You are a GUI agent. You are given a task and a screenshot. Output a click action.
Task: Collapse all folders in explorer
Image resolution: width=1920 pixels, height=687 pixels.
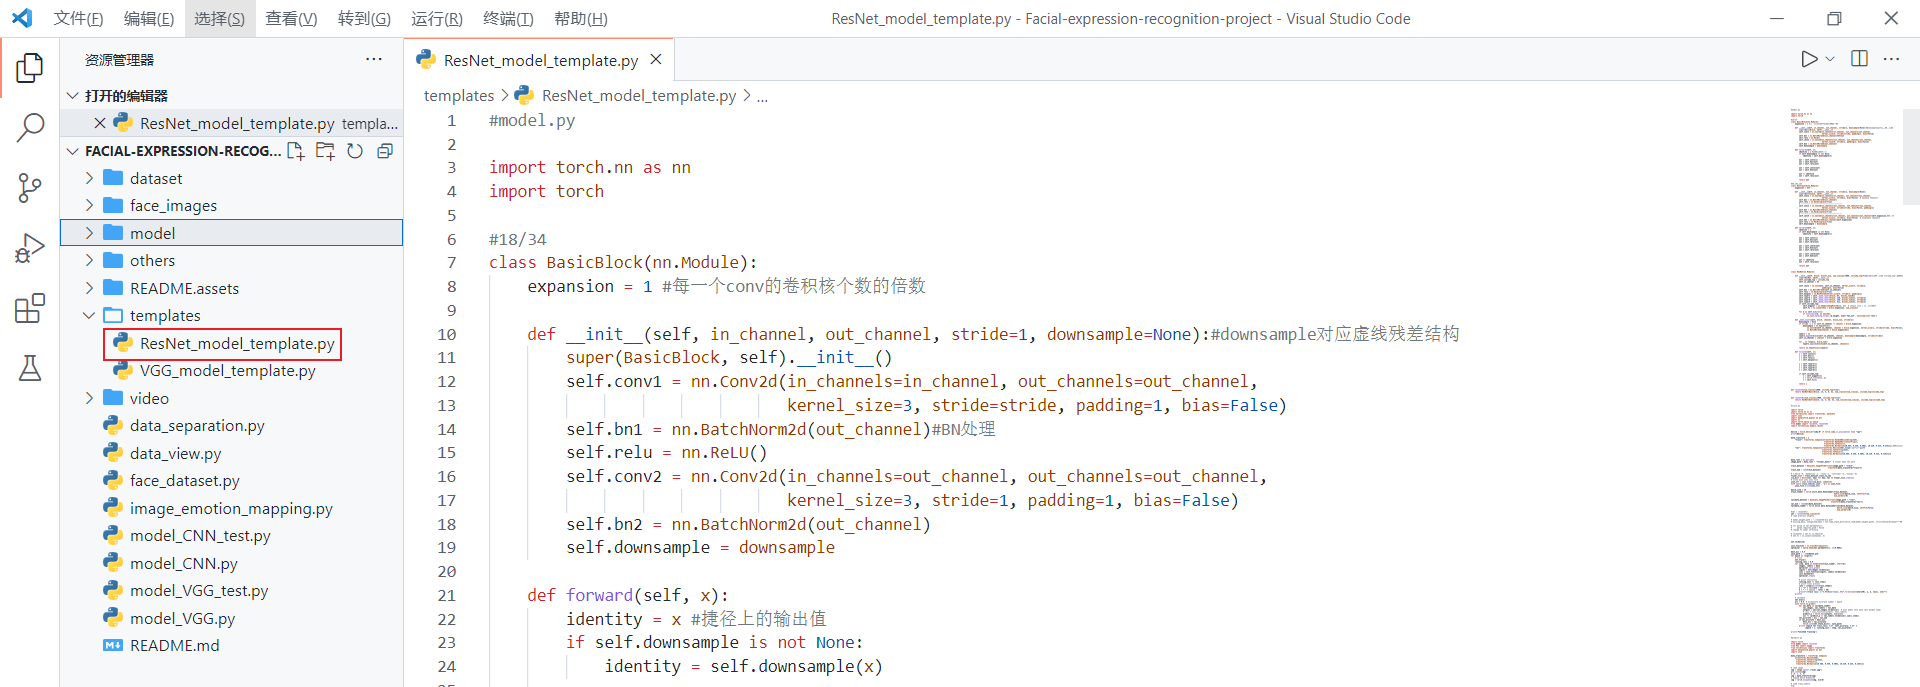click(385, 151)
